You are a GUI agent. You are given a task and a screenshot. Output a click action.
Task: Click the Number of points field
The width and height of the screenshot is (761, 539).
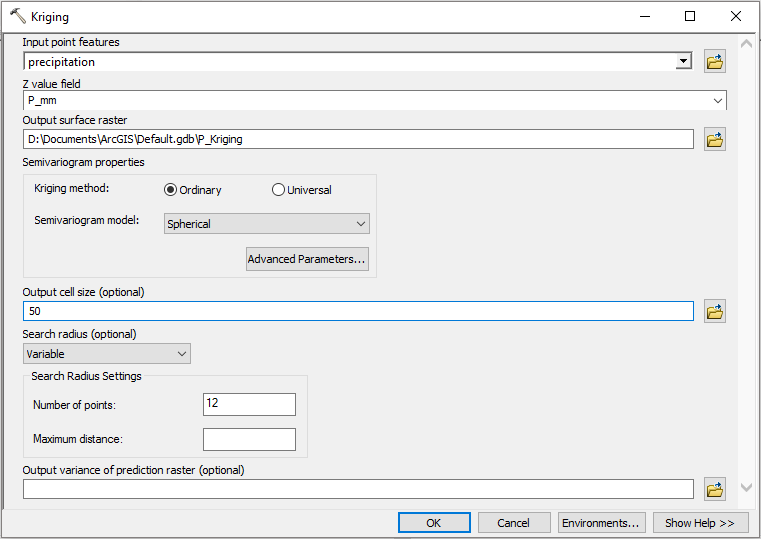coord(249,404)
